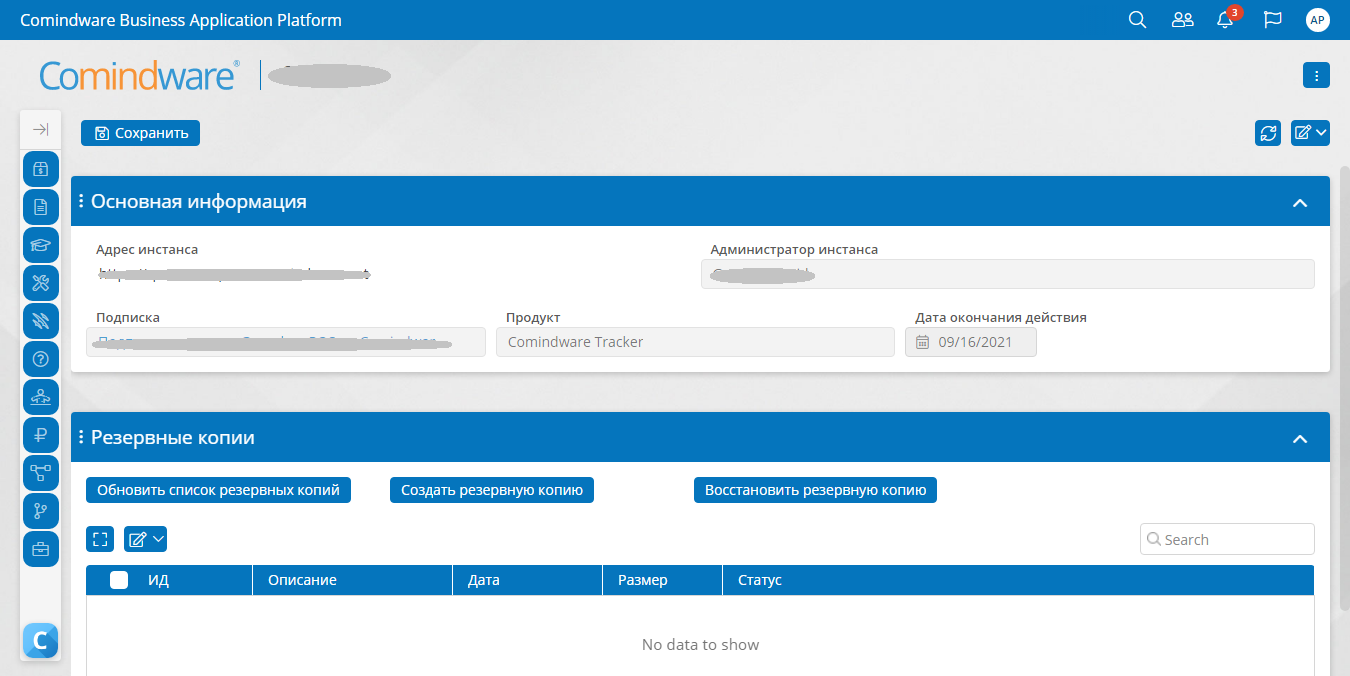The width and height of the screenshot is (1350, 676).
Task: Sort by ИД column header
Action: tap(158, 580)
